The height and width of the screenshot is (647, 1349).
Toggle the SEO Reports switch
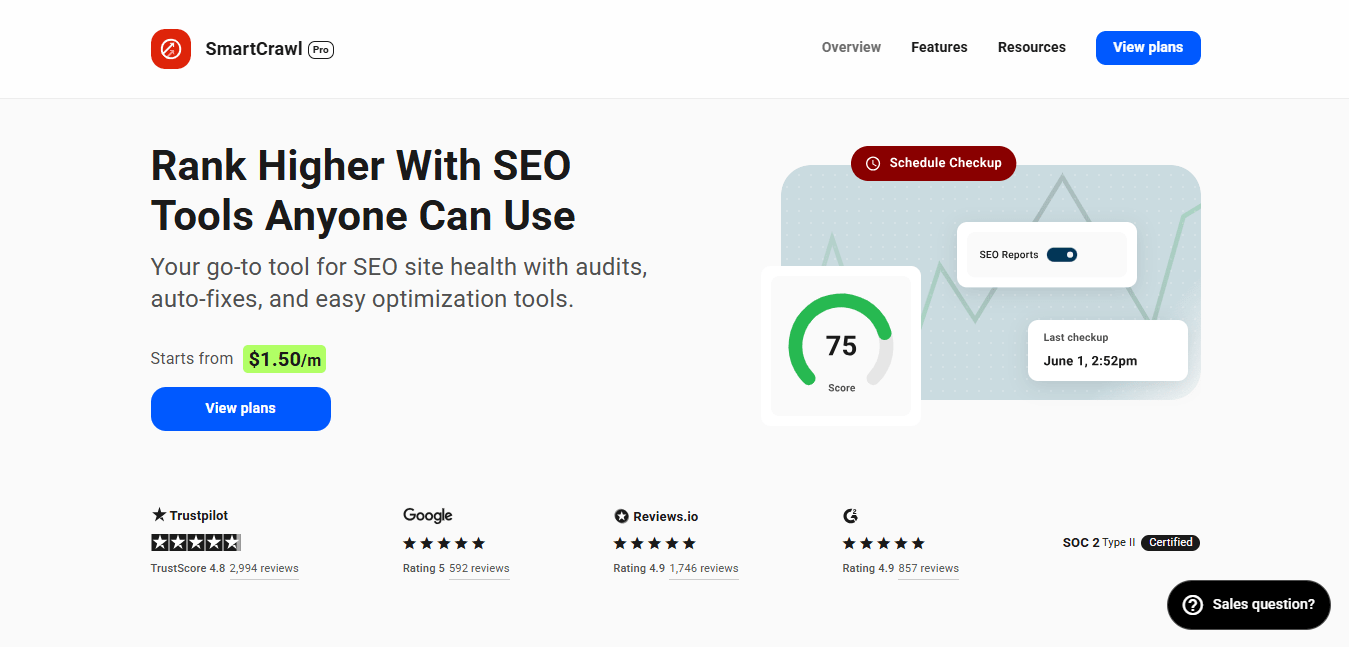pyautogui.click(x=1062, y=255)
